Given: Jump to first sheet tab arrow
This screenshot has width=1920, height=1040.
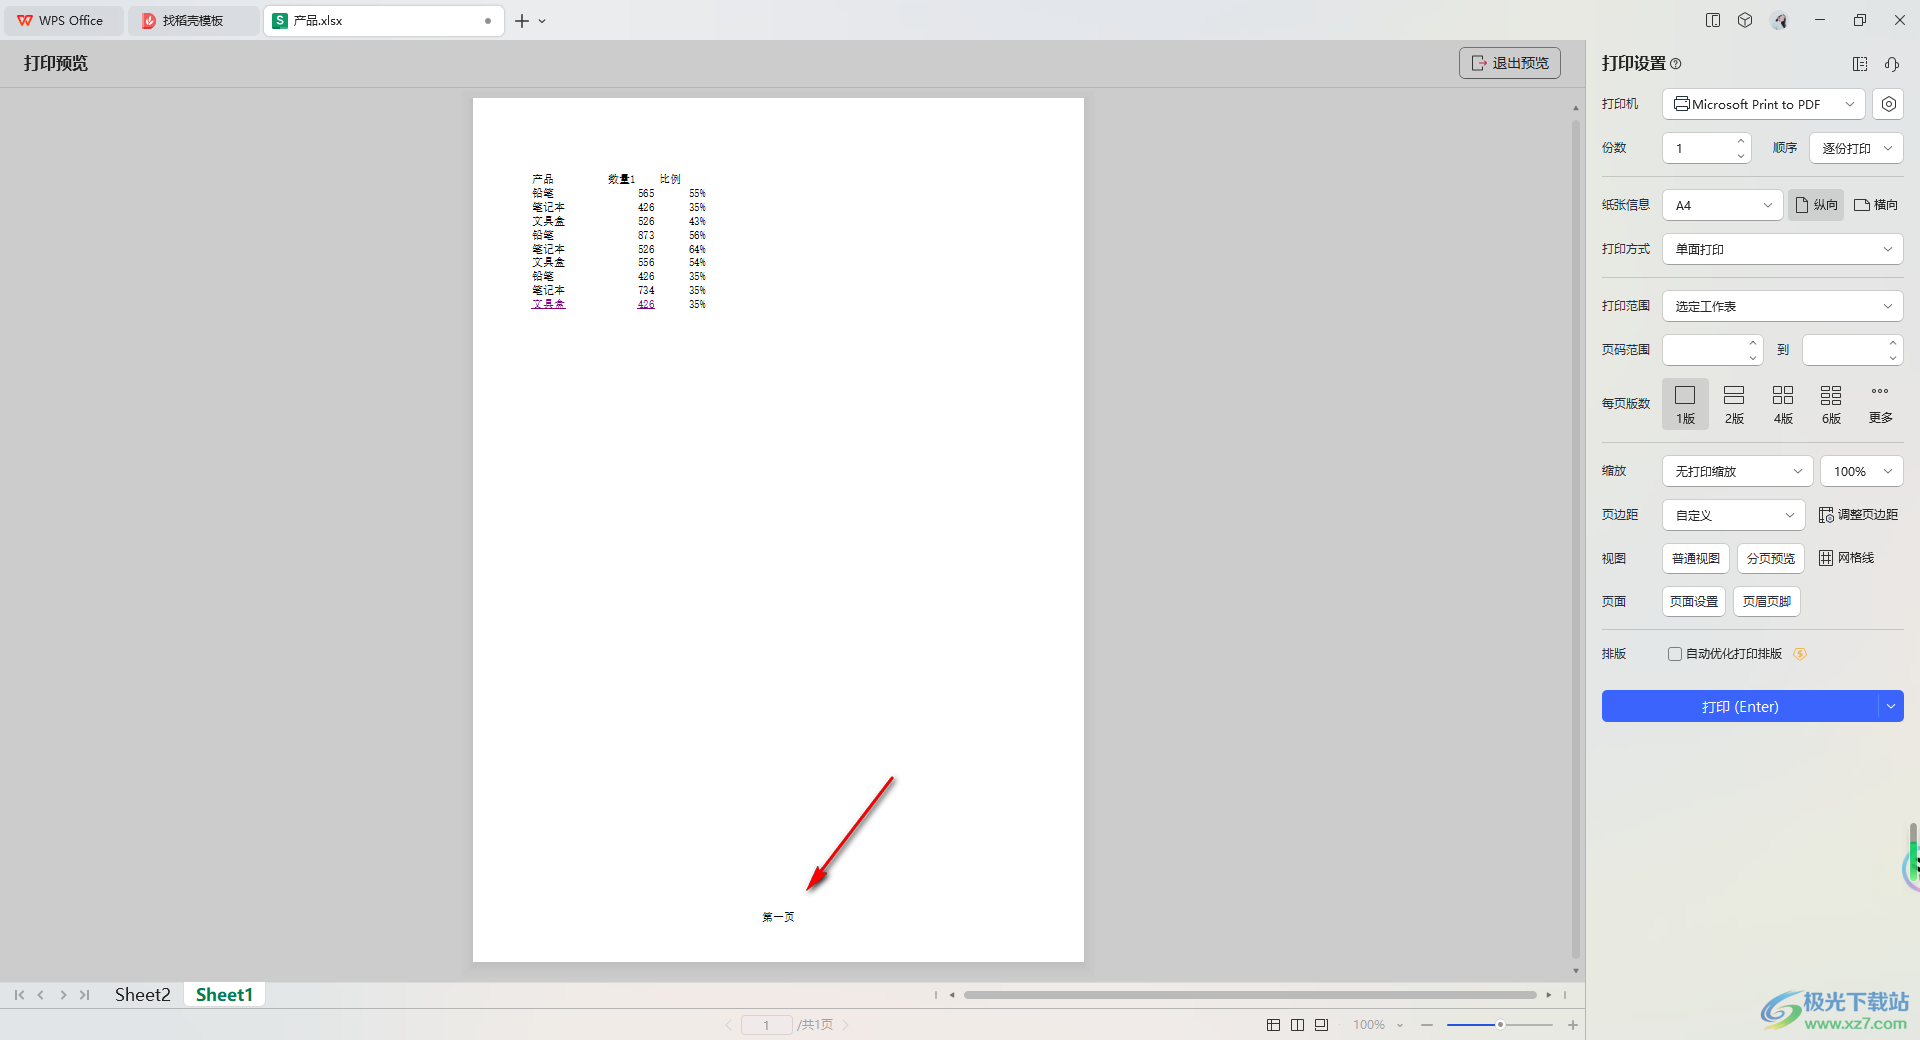Looking at the screenshot, I should pyautogui.click(x=19, y=995).
